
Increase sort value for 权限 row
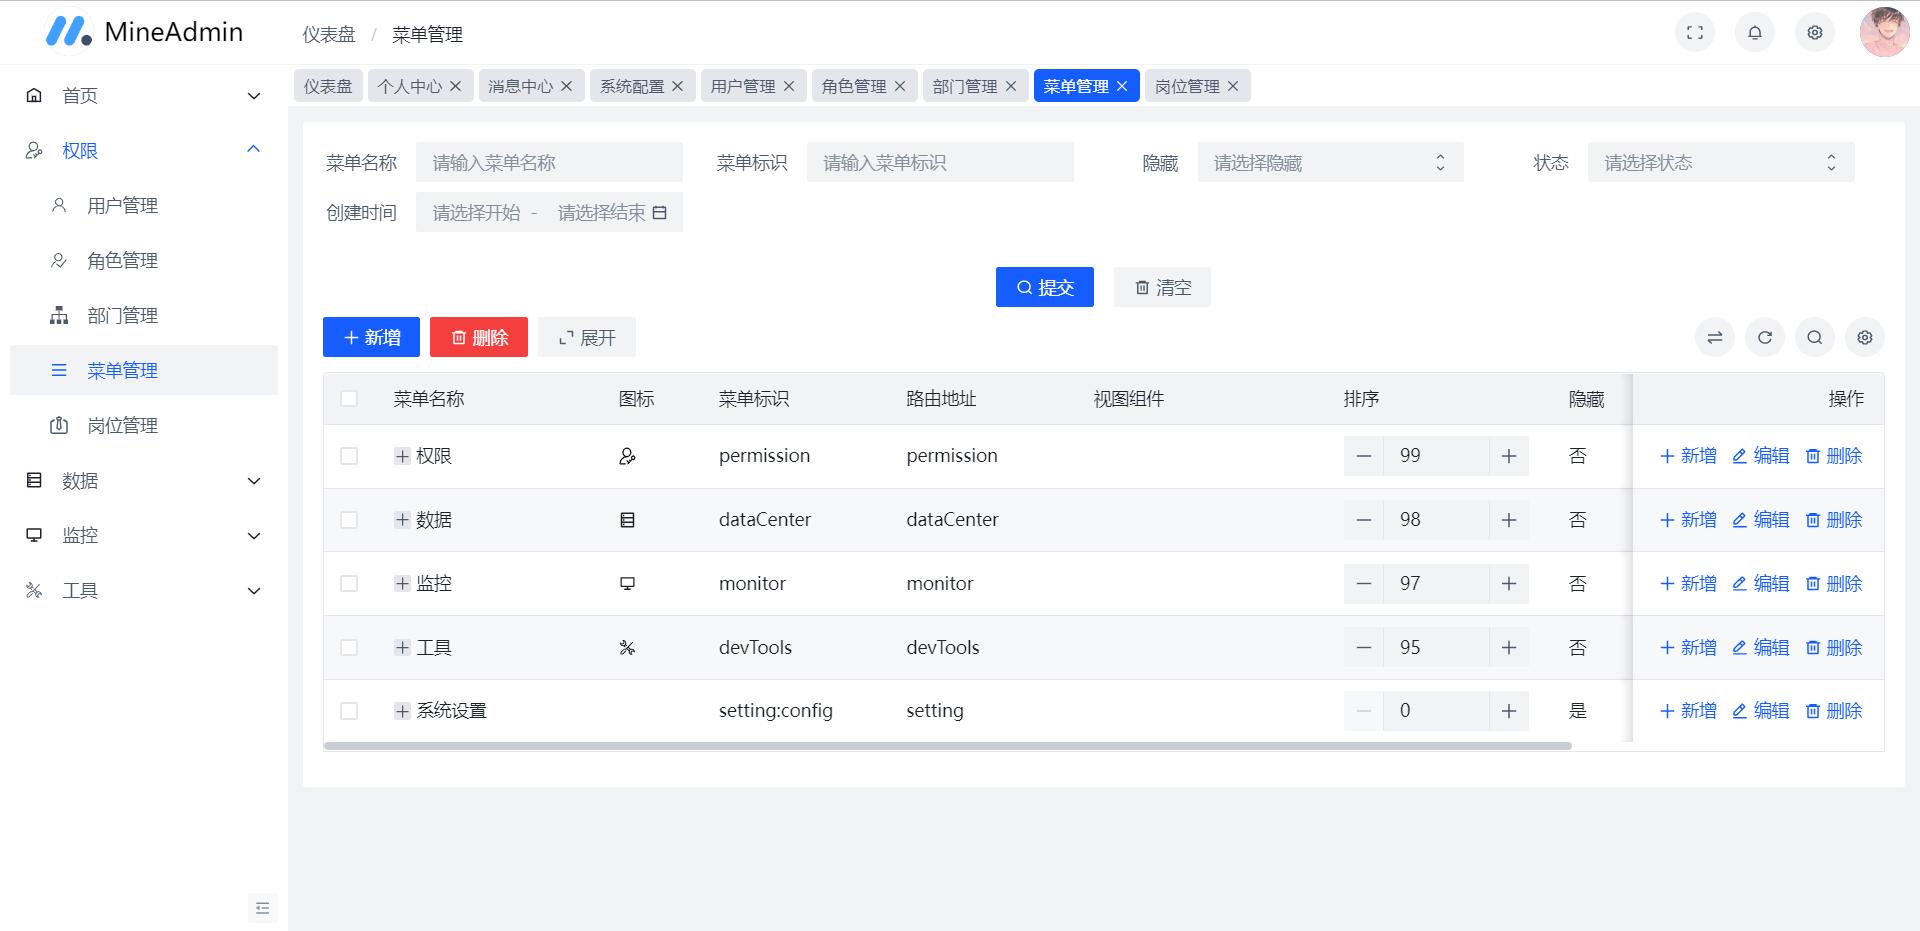pos(1509,456)
